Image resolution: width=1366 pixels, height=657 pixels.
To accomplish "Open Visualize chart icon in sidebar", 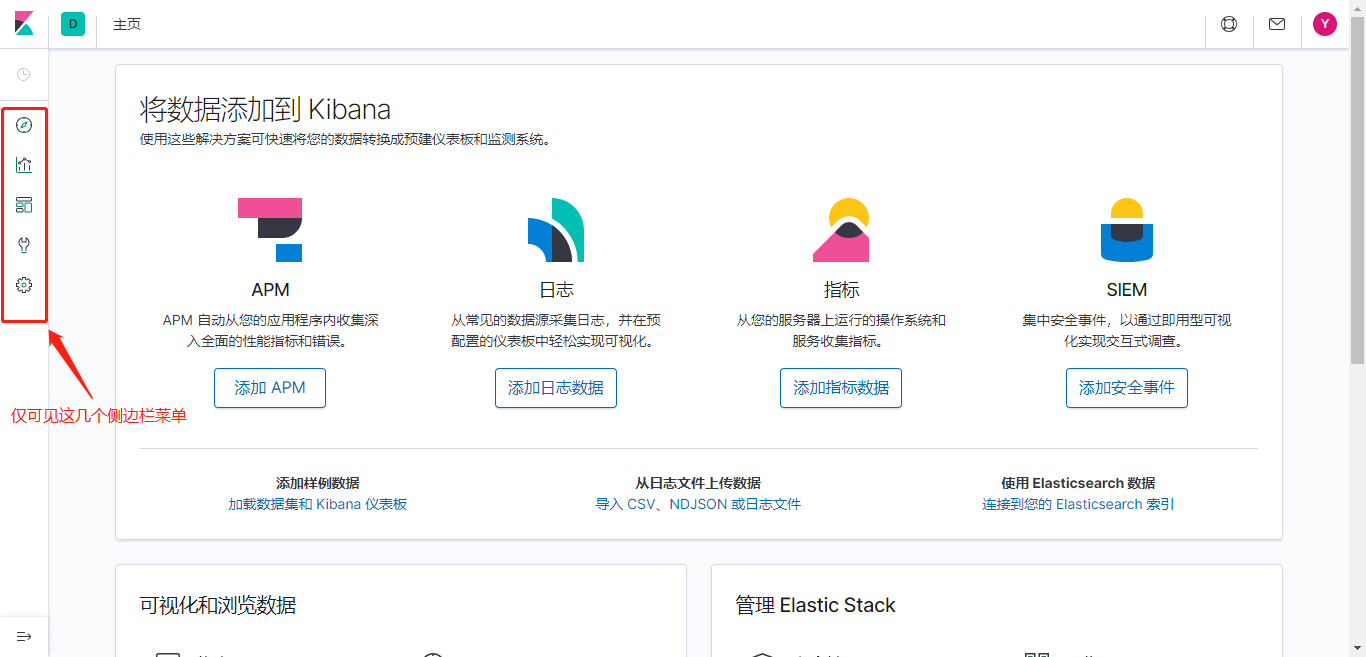I will point(24,165).
